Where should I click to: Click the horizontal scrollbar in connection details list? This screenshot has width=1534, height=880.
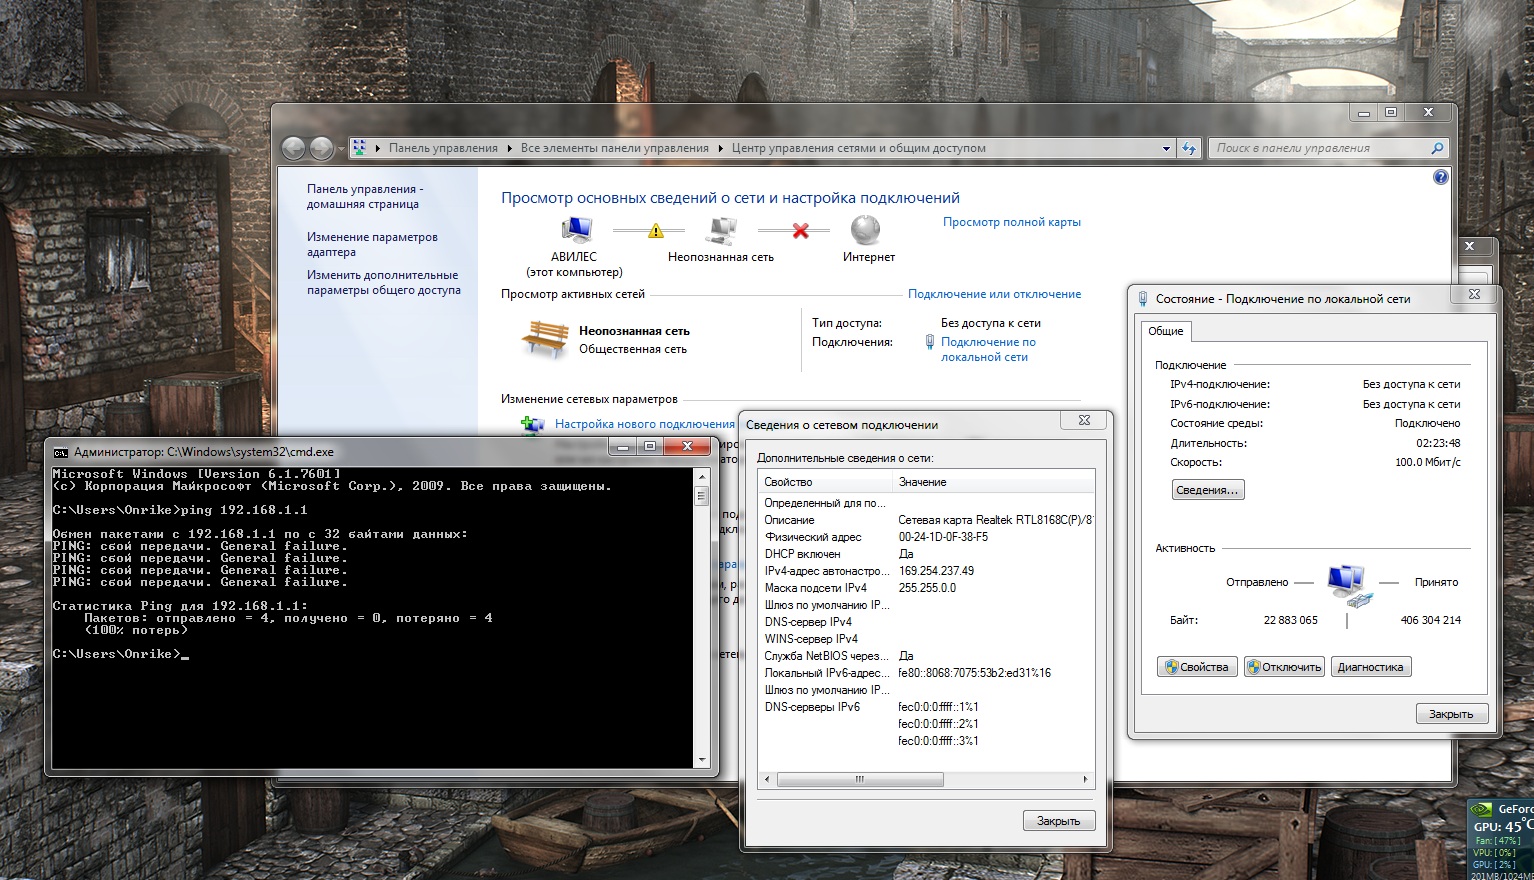(860, 779)
